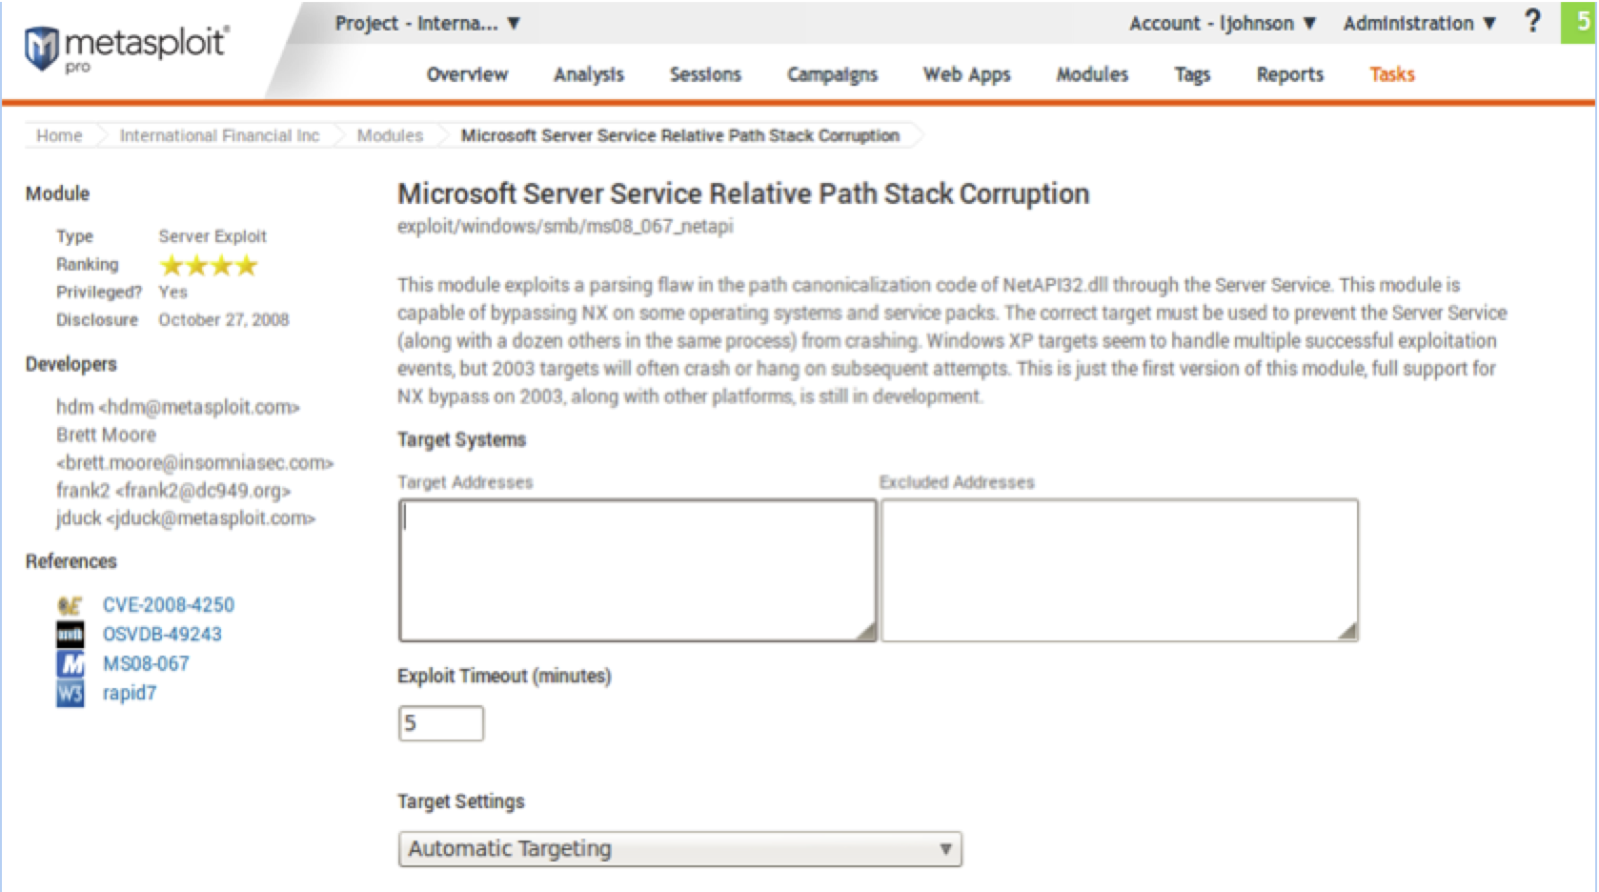This screenshot has width=1599, height=892.
Task: Click the OSVDB reference icon
Action: (x=69, y=634)
